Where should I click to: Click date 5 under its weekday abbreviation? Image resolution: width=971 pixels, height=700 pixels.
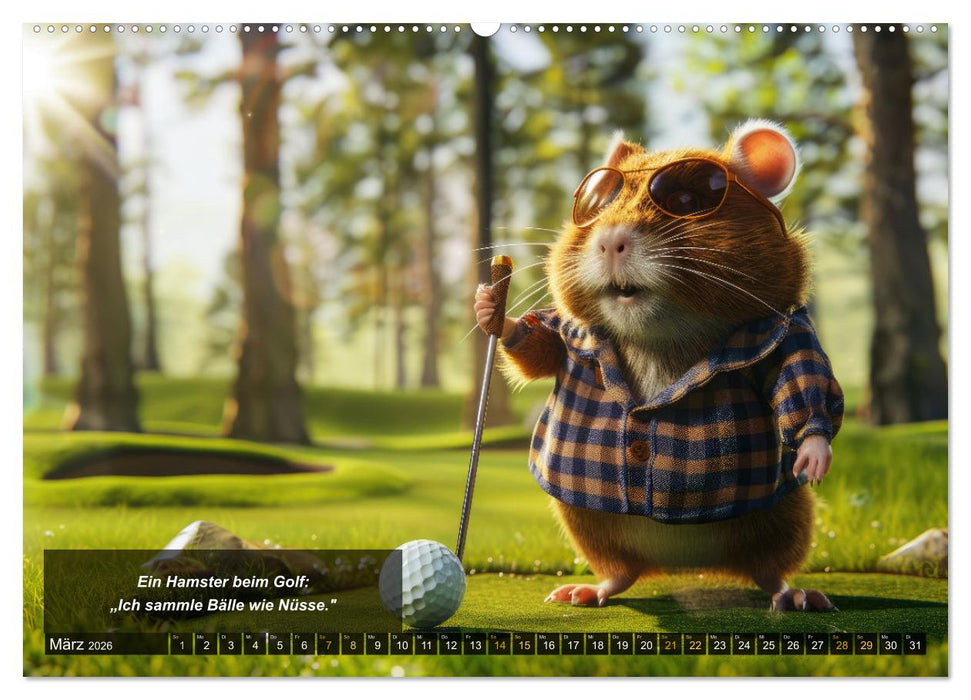(279, 645)
